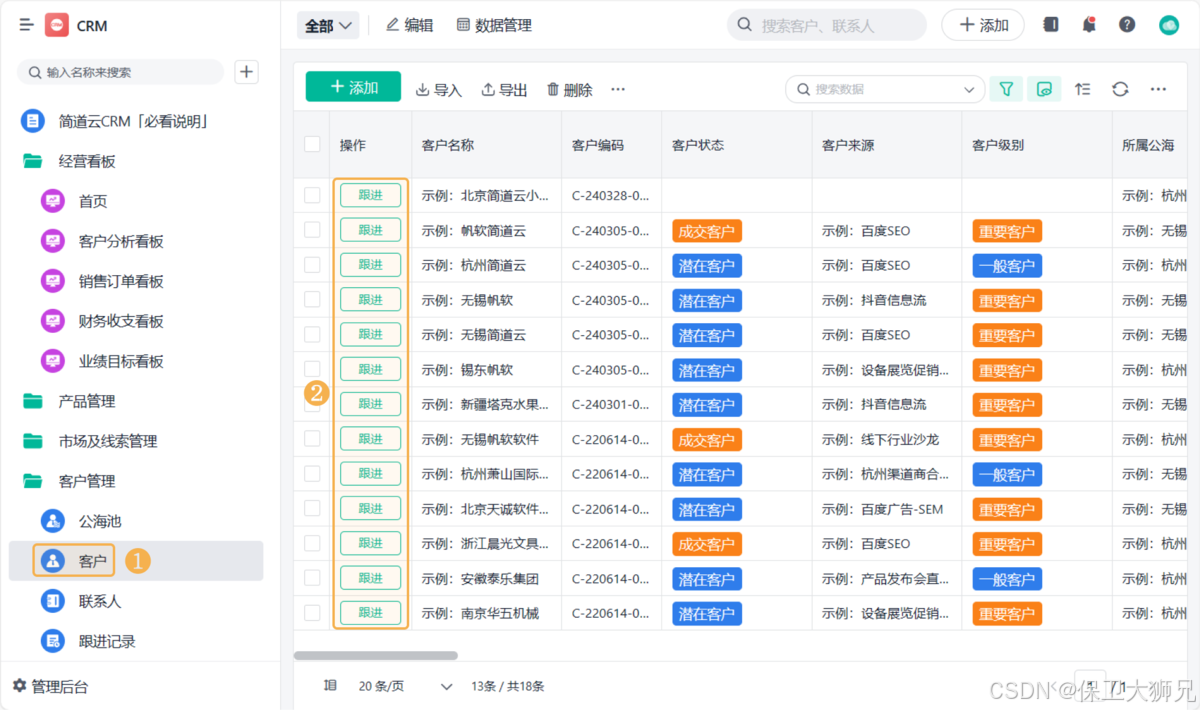Check the row for 杭州简道云
The image size is (1200, 710).
312,265
